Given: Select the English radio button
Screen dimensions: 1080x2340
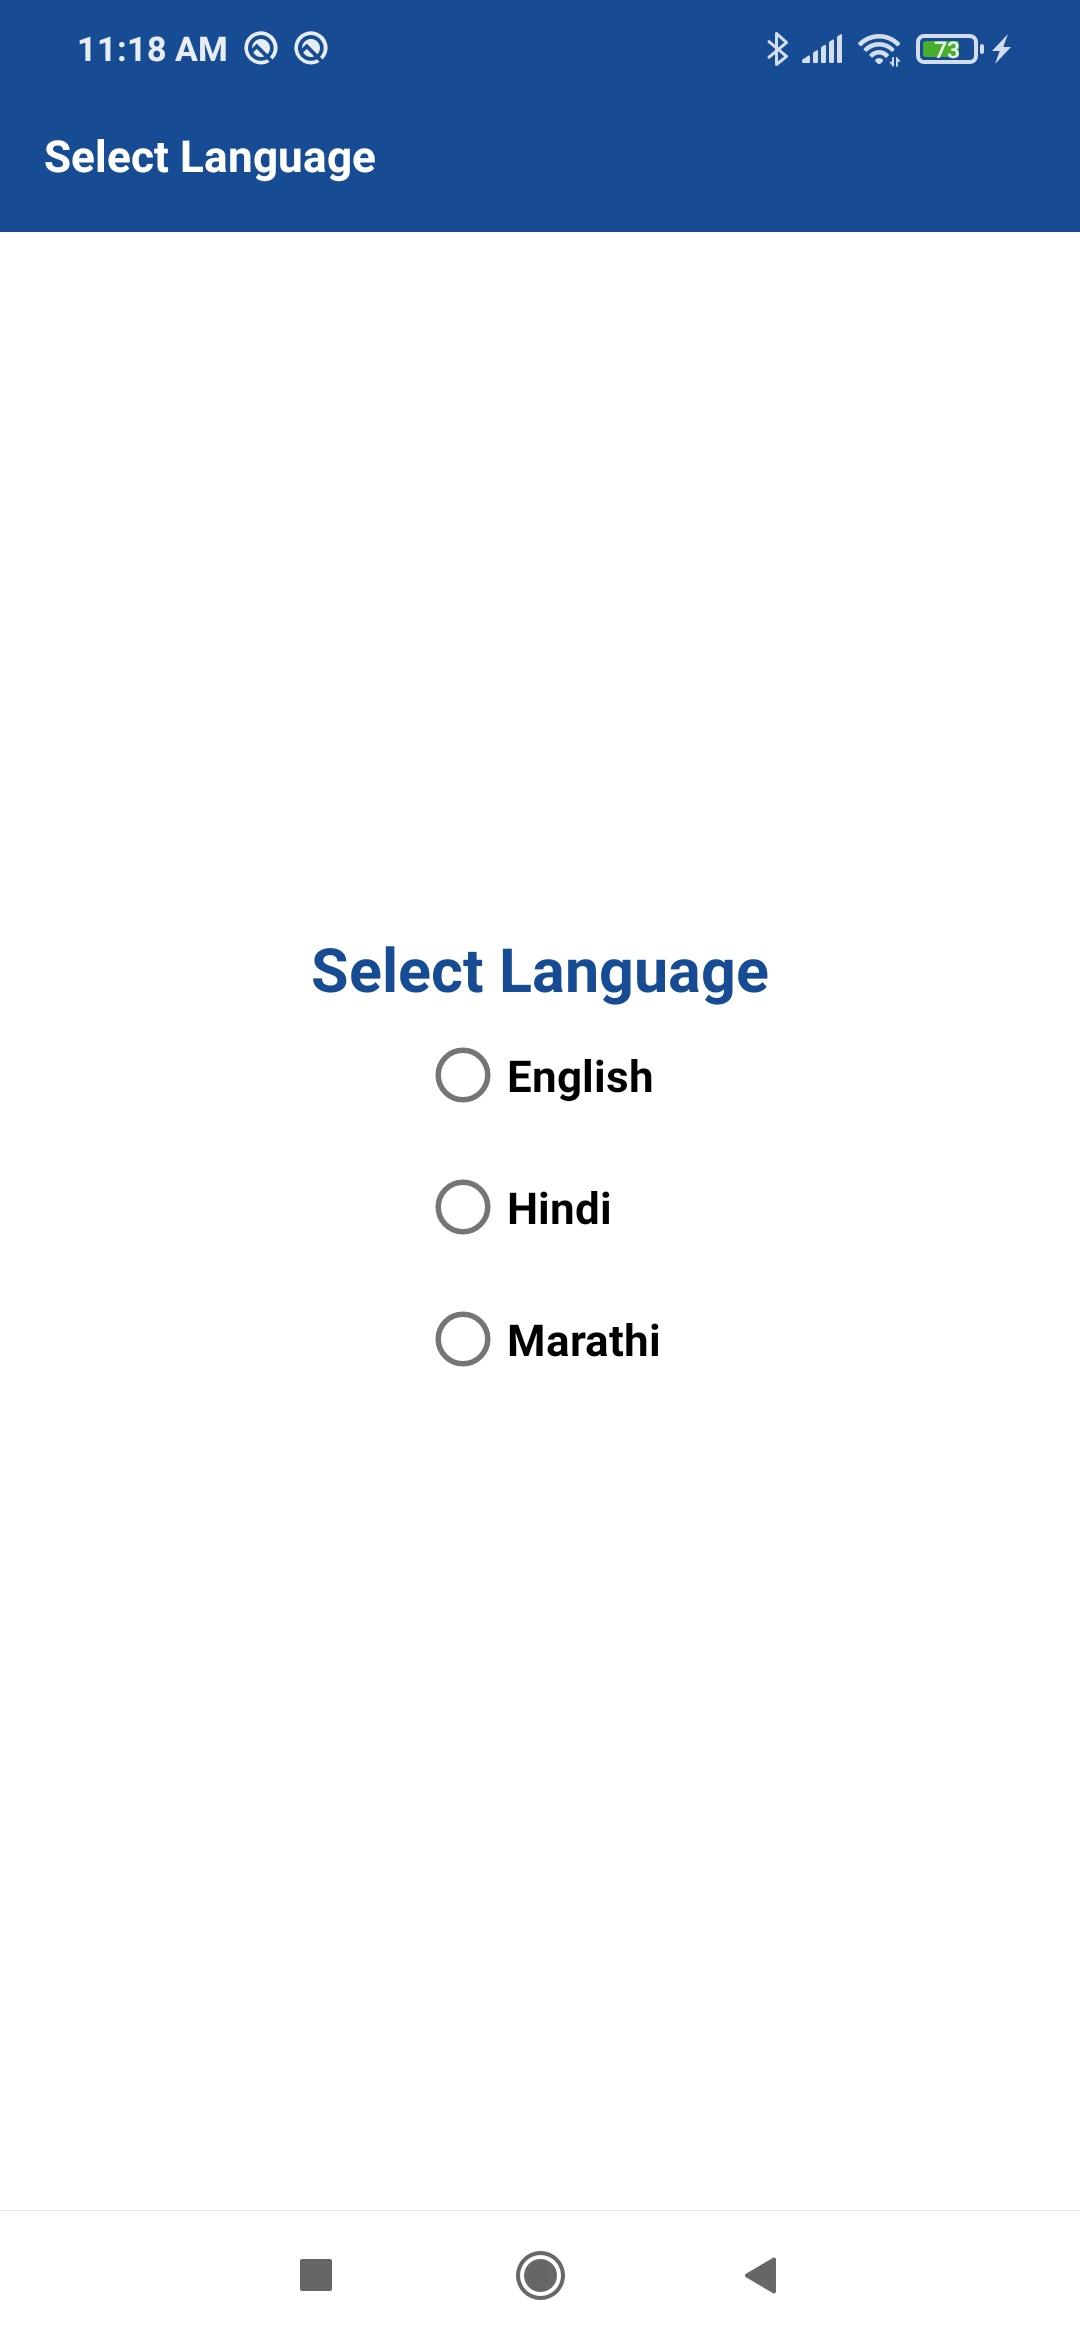Looking at the screenshot, I should pos(463,1076).
